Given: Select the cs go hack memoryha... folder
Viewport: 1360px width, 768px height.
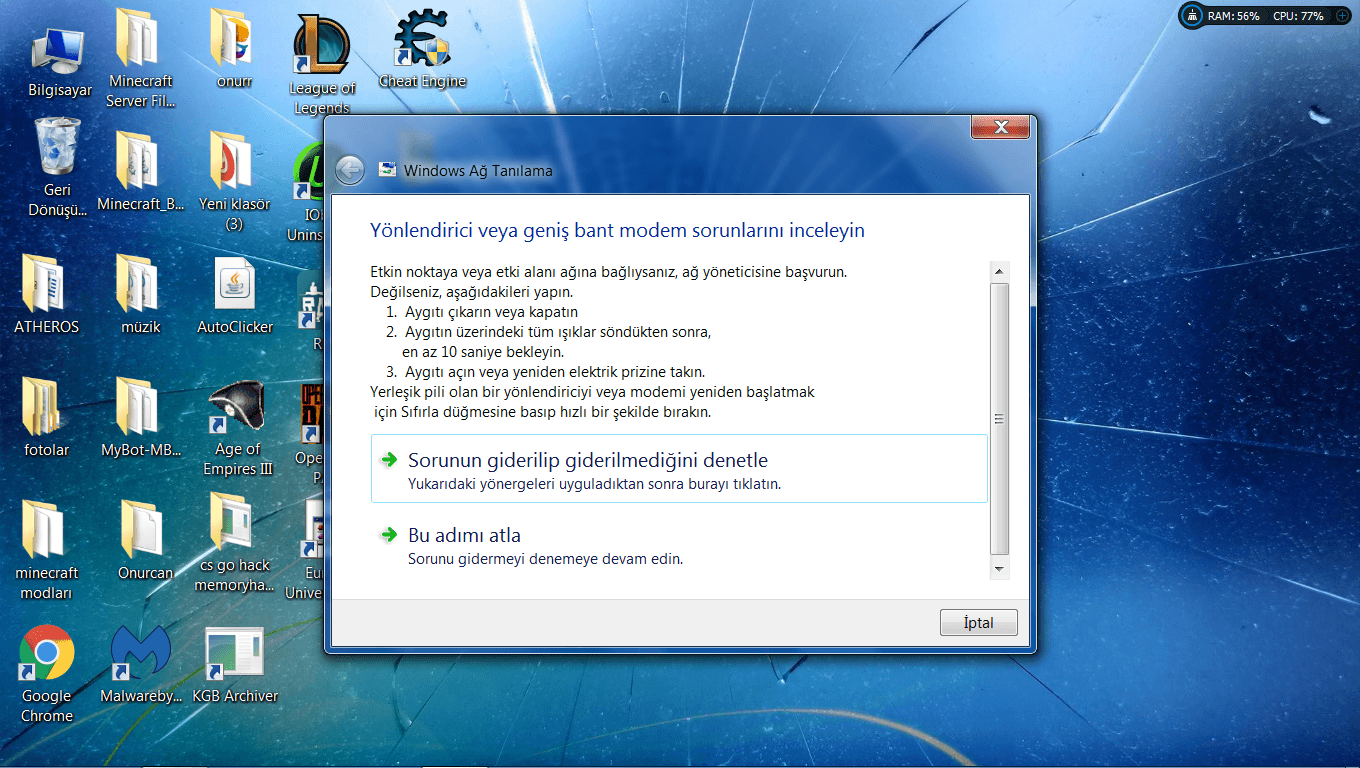Looking at the screenshot, I should coord(234,543).
